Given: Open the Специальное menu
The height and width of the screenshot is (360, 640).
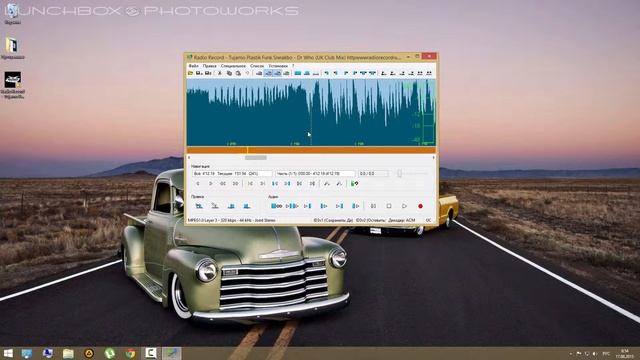Looking at the screenshot, I should click(x=233, y=66).
